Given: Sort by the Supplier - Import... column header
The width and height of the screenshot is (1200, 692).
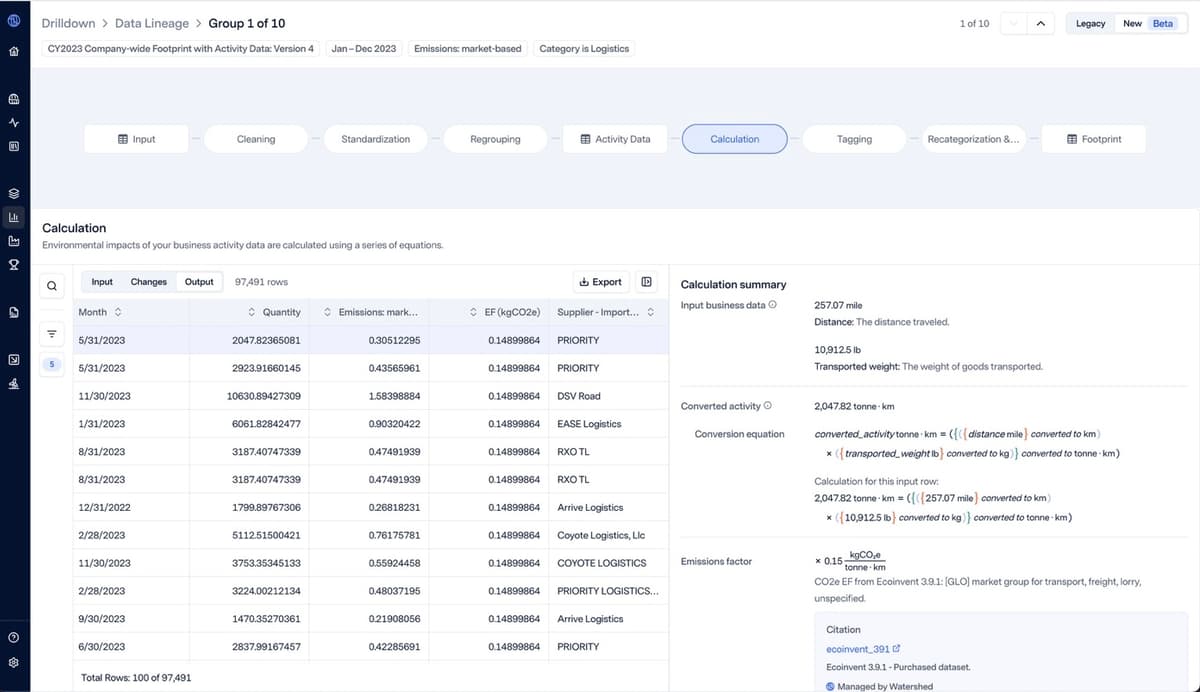Looking at the screenshot, I should point(606,312).
